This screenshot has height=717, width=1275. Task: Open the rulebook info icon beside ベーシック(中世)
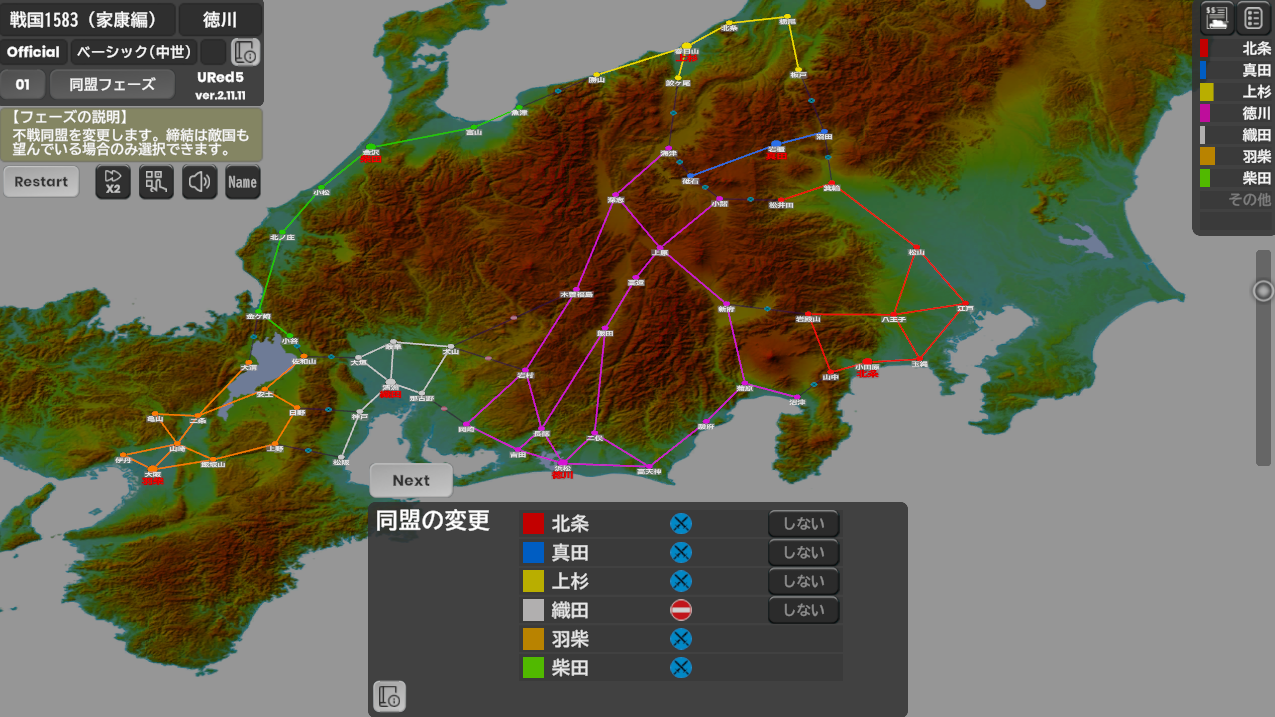[245, 52]
